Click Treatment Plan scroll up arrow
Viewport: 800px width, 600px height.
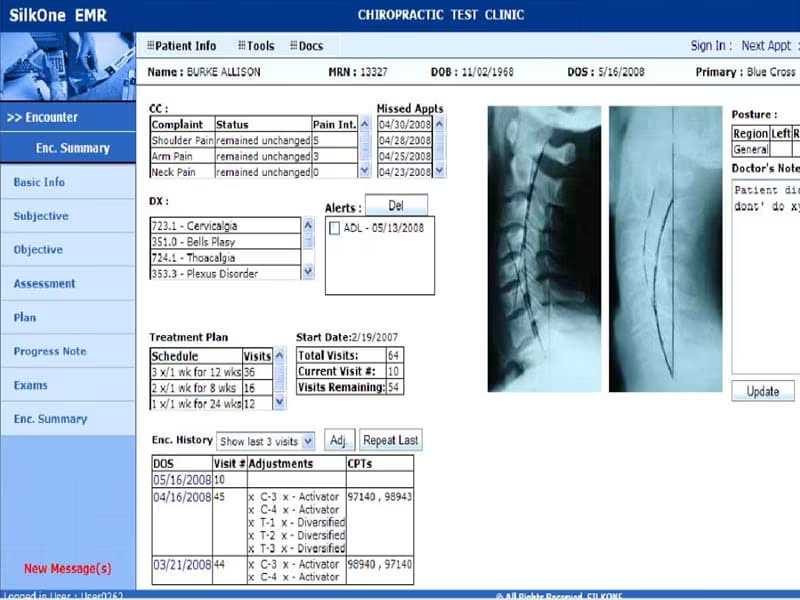pos(280,355)
